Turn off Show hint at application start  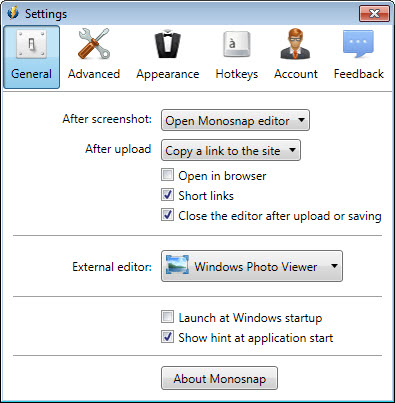[167, 337]
